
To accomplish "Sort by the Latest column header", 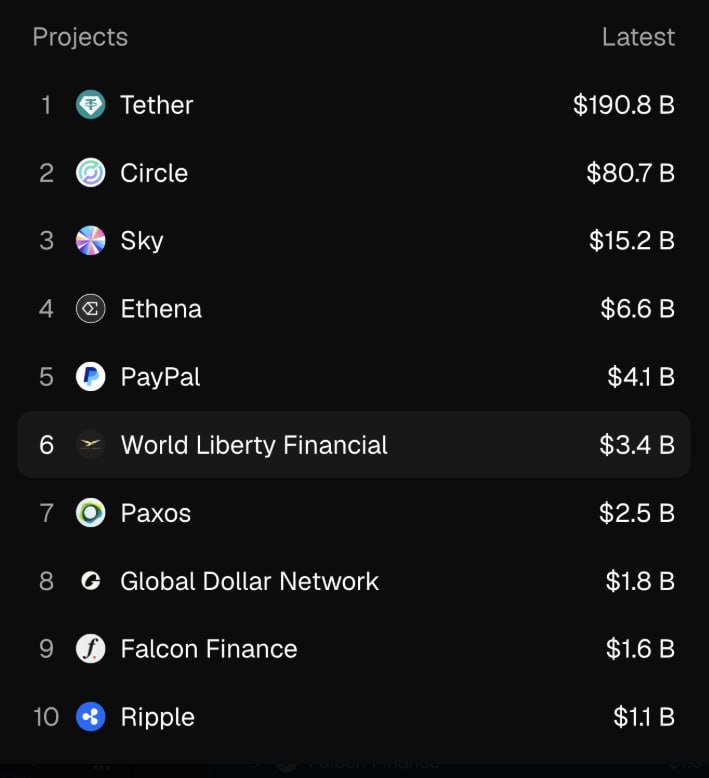I will click(x=638, y=37).
